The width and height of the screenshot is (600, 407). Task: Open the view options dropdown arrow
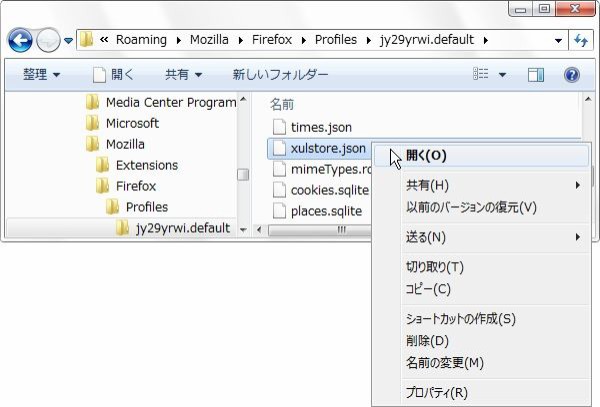coord(502,74)
